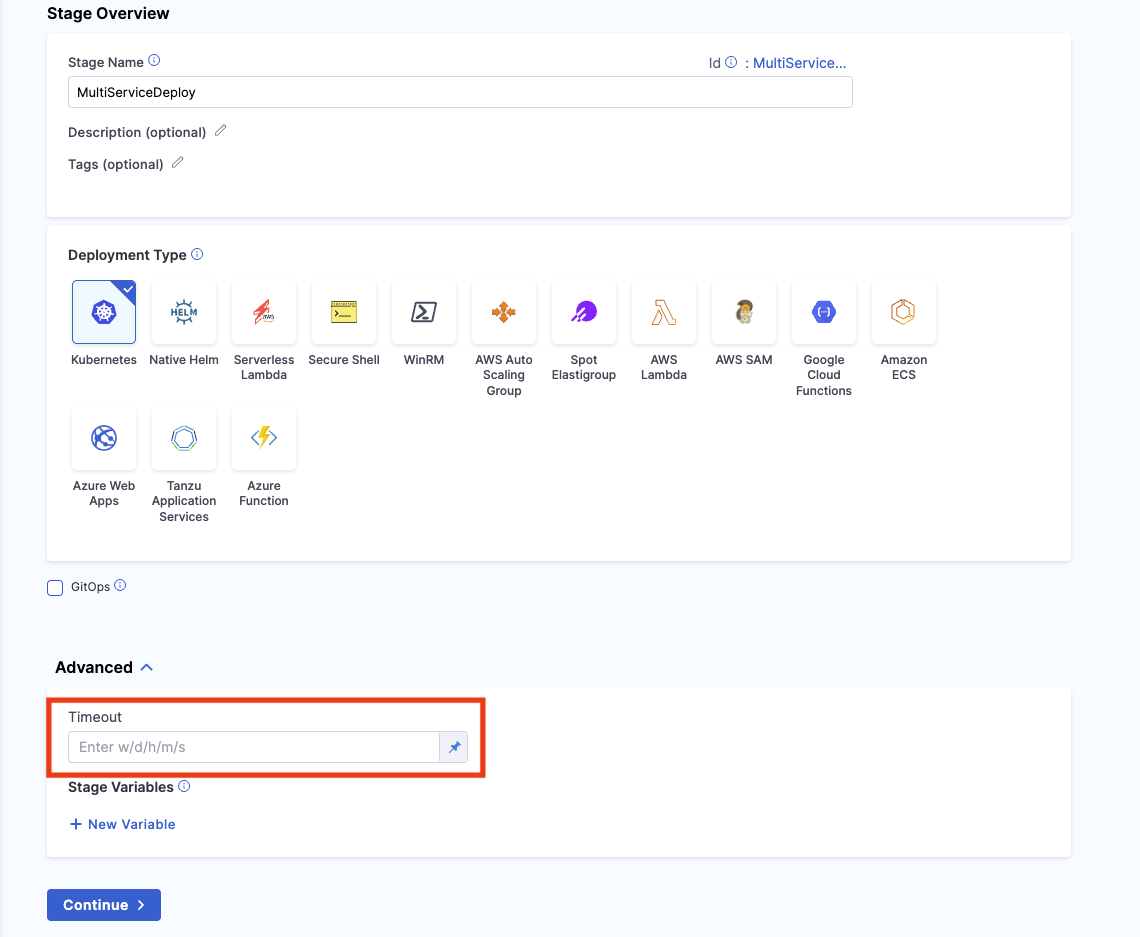Click the Timeout pin type selector

(454, 747)
